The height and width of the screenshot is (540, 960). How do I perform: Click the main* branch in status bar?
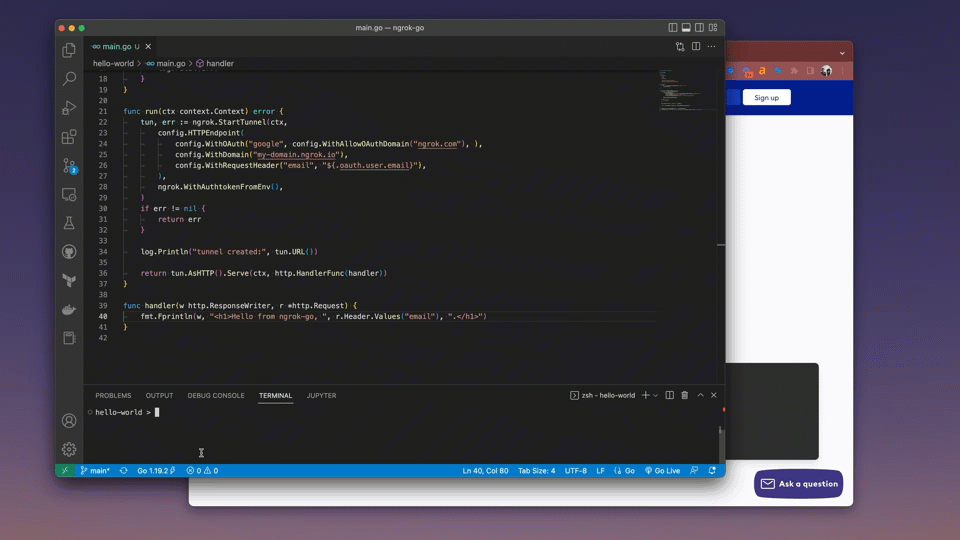[95, 470]
